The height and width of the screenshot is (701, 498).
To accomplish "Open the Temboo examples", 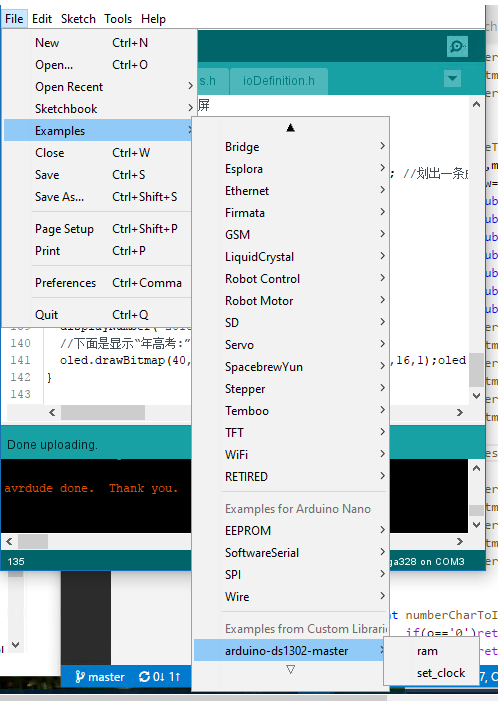I will click(x=291, y=411).
